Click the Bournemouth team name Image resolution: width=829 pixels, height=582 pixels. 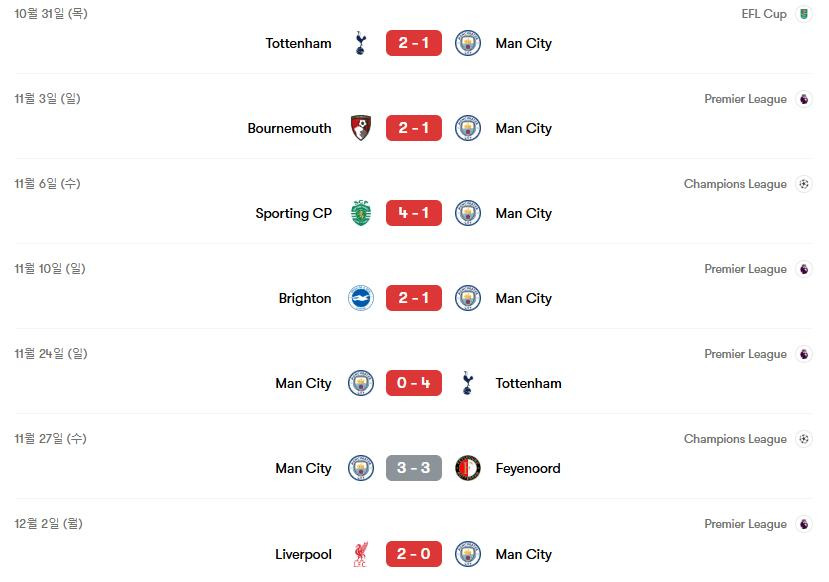pos(289,128)
